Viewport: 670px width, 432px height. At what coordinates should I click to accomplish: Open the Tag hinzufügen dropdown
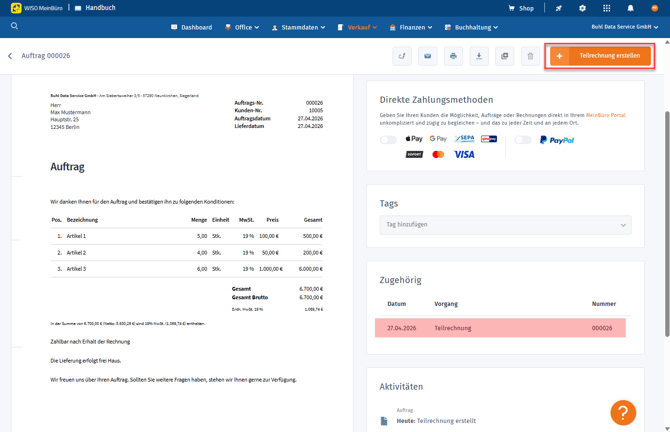point(505,225)
